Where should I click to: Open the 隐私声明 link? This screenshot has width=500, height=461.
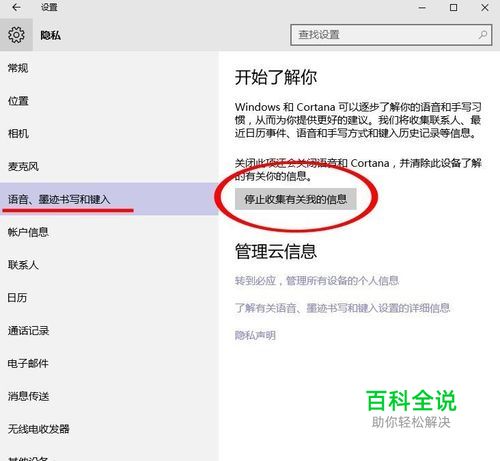point(255,335)
